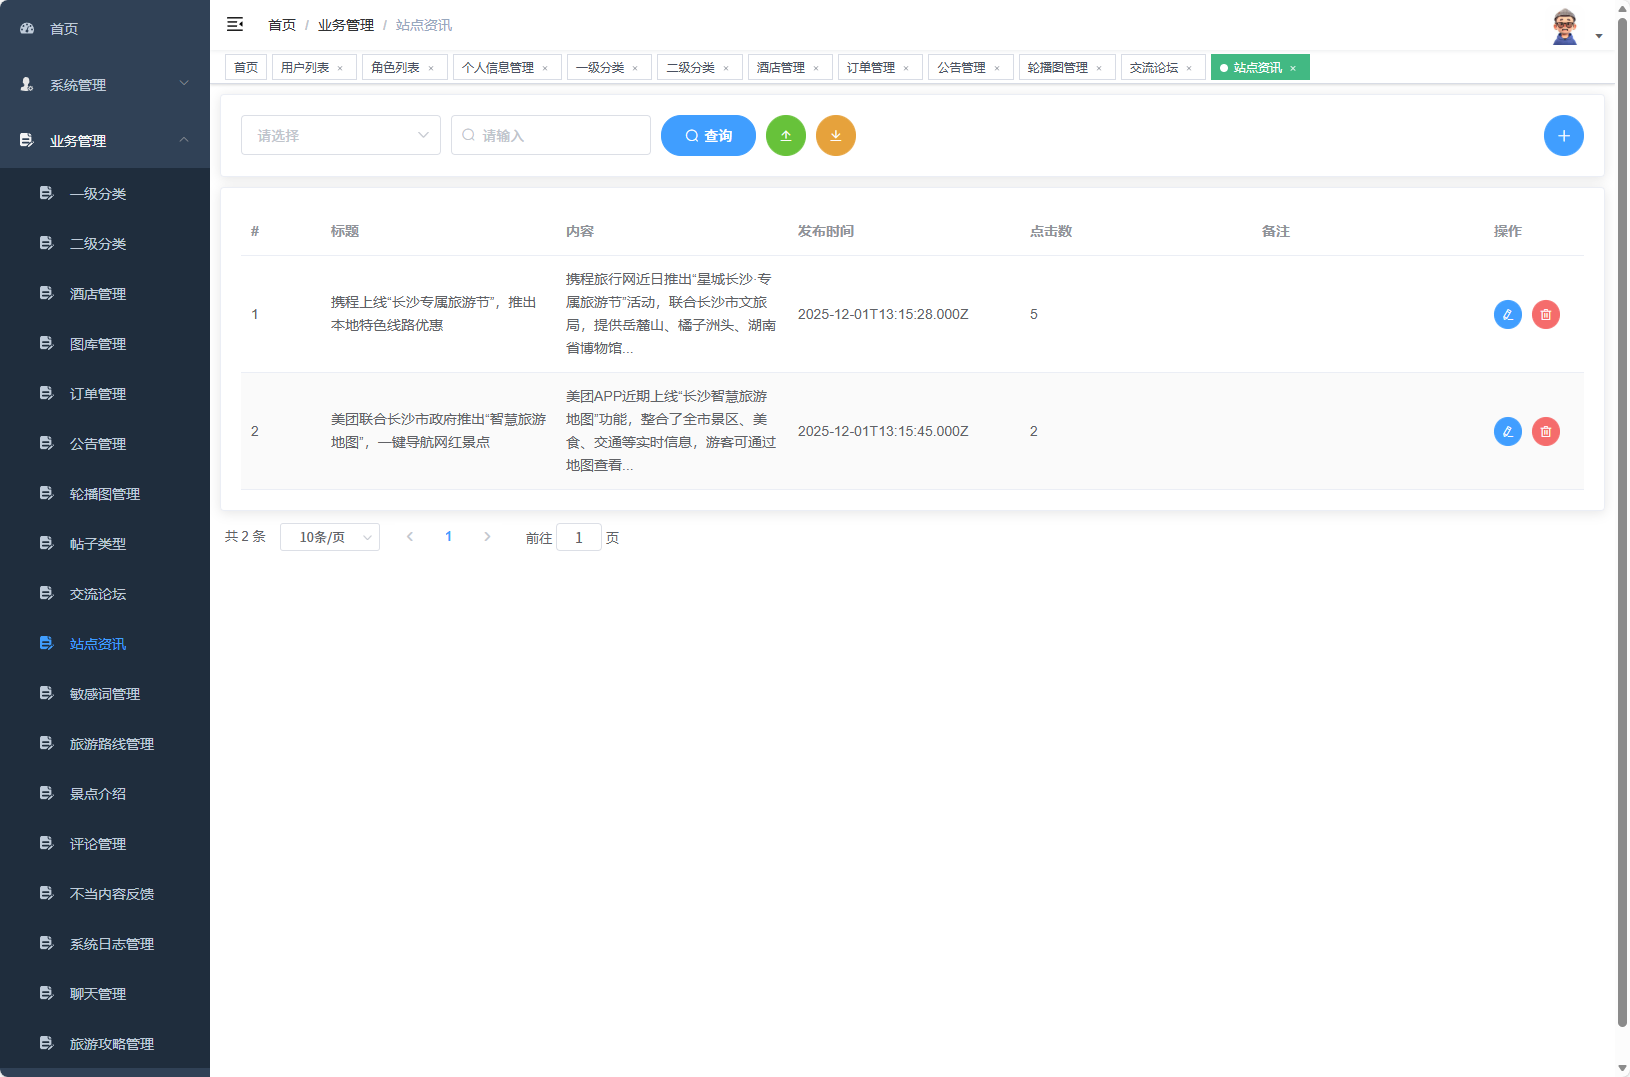The image size is (1630, 1077).
Task: Click the 系统管理 gear icon in sidebar
Action: pyautogui.click(x=26, y=85)
